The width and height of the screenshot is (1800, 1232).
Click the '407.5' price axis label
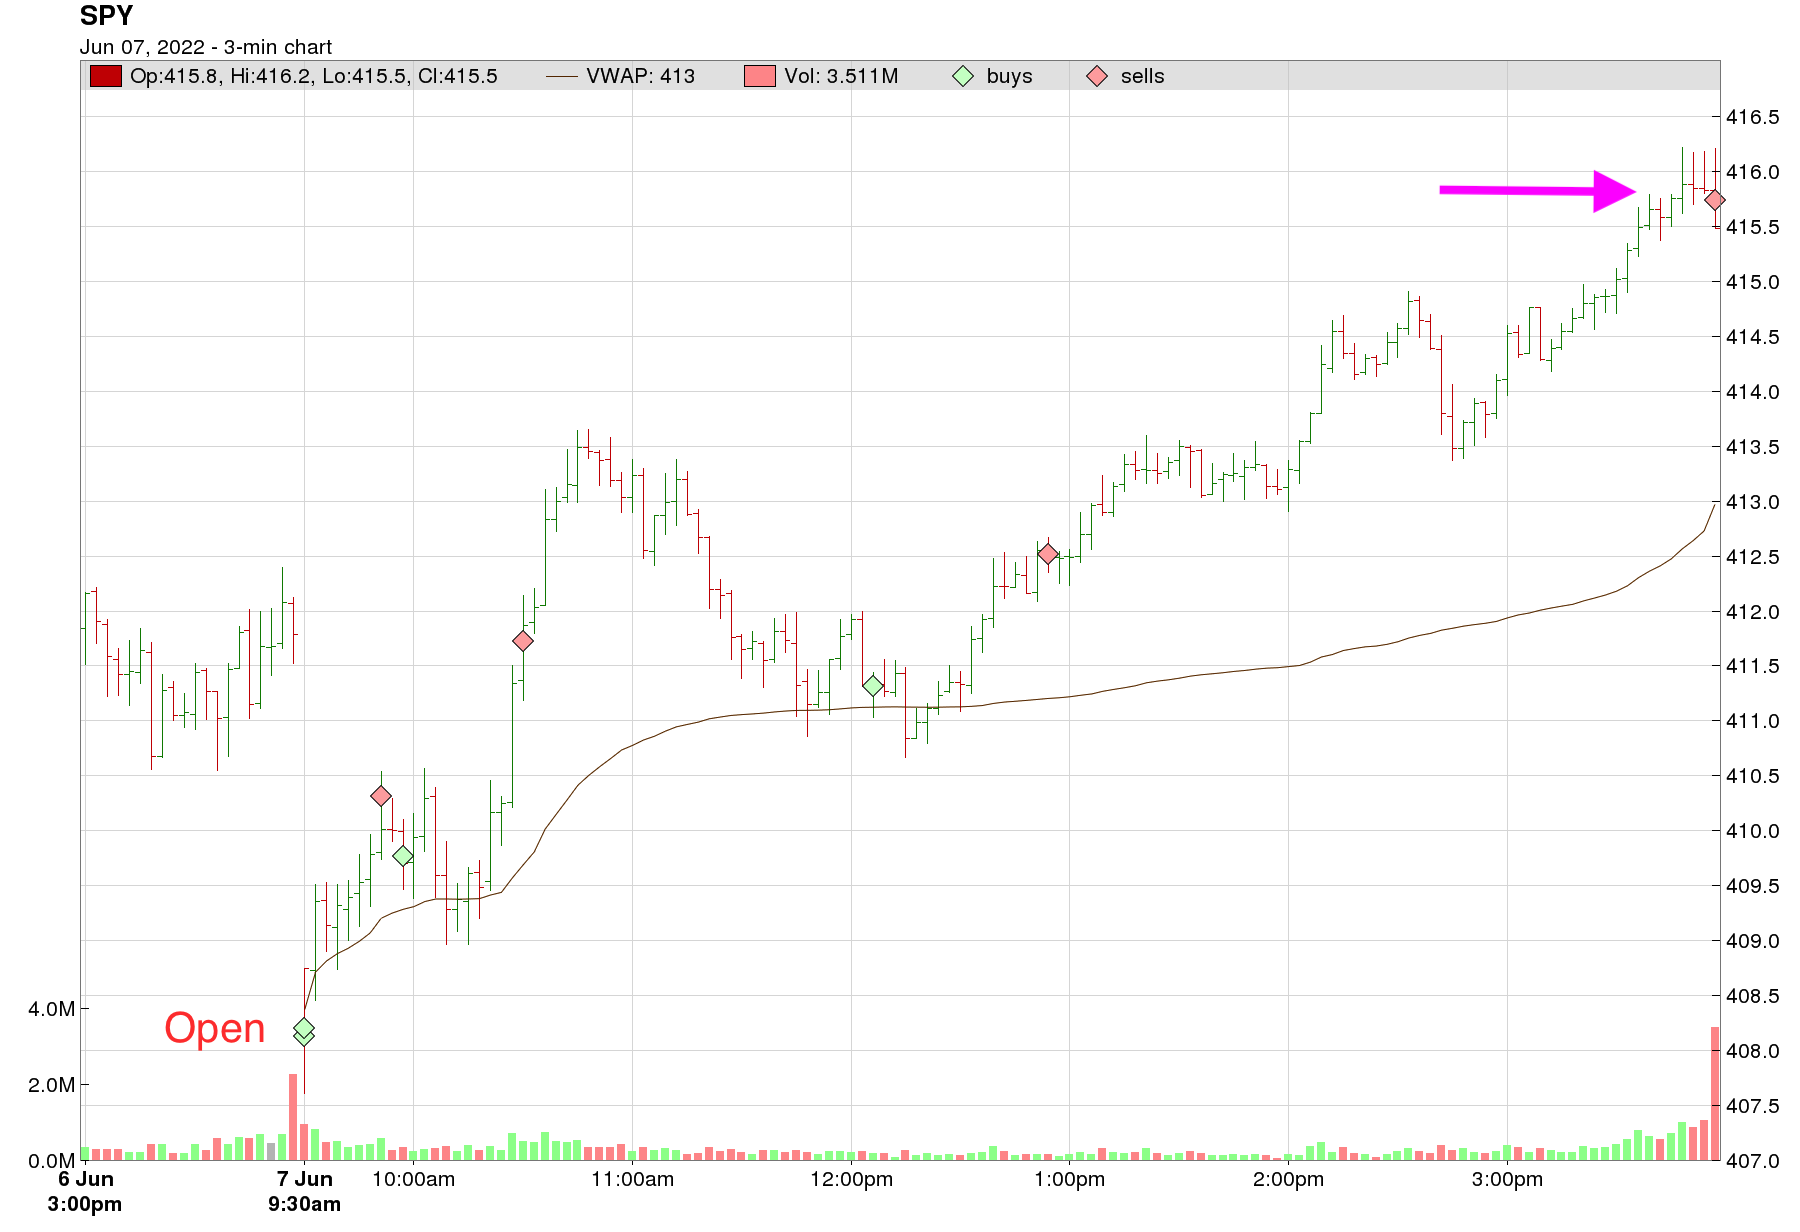pos(1753,1106)
